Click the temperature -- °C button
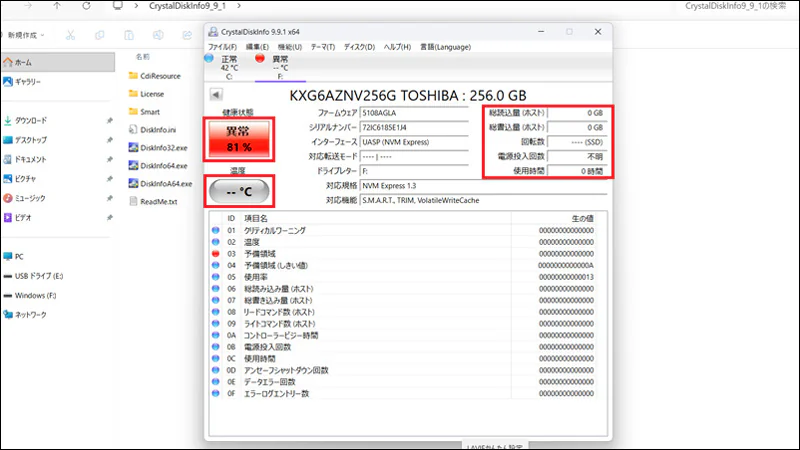The width and height of the screenshot is (800, 450). point(239,191)
